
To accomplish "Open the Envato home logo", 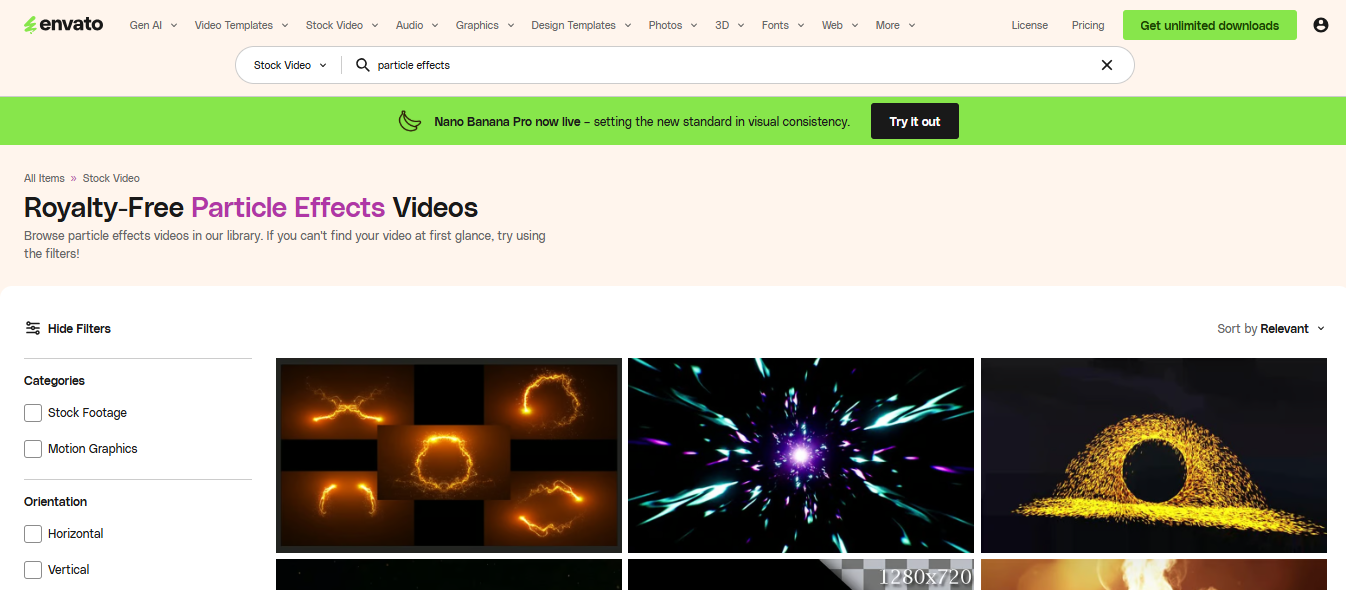I will pyautogui.click(x=63, y=25).
